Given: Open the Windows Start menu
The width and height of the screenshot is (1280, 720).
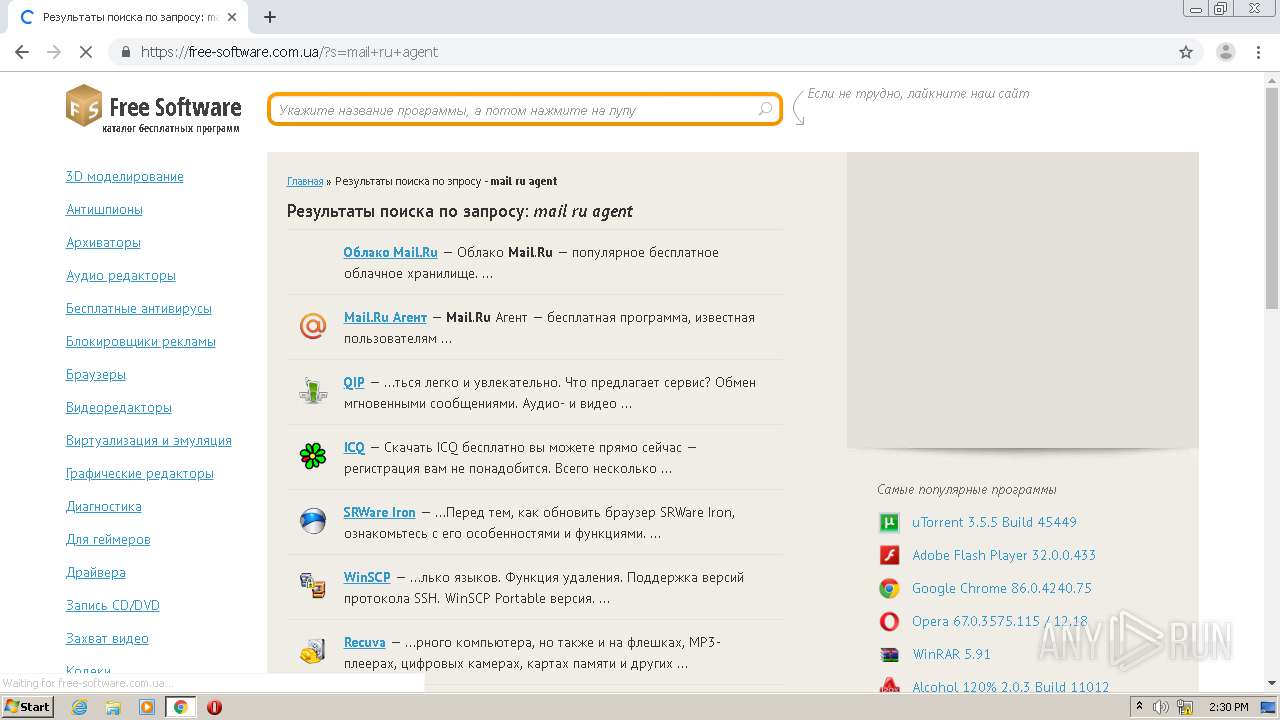Looking at the screenshot, I should (28, 707).
